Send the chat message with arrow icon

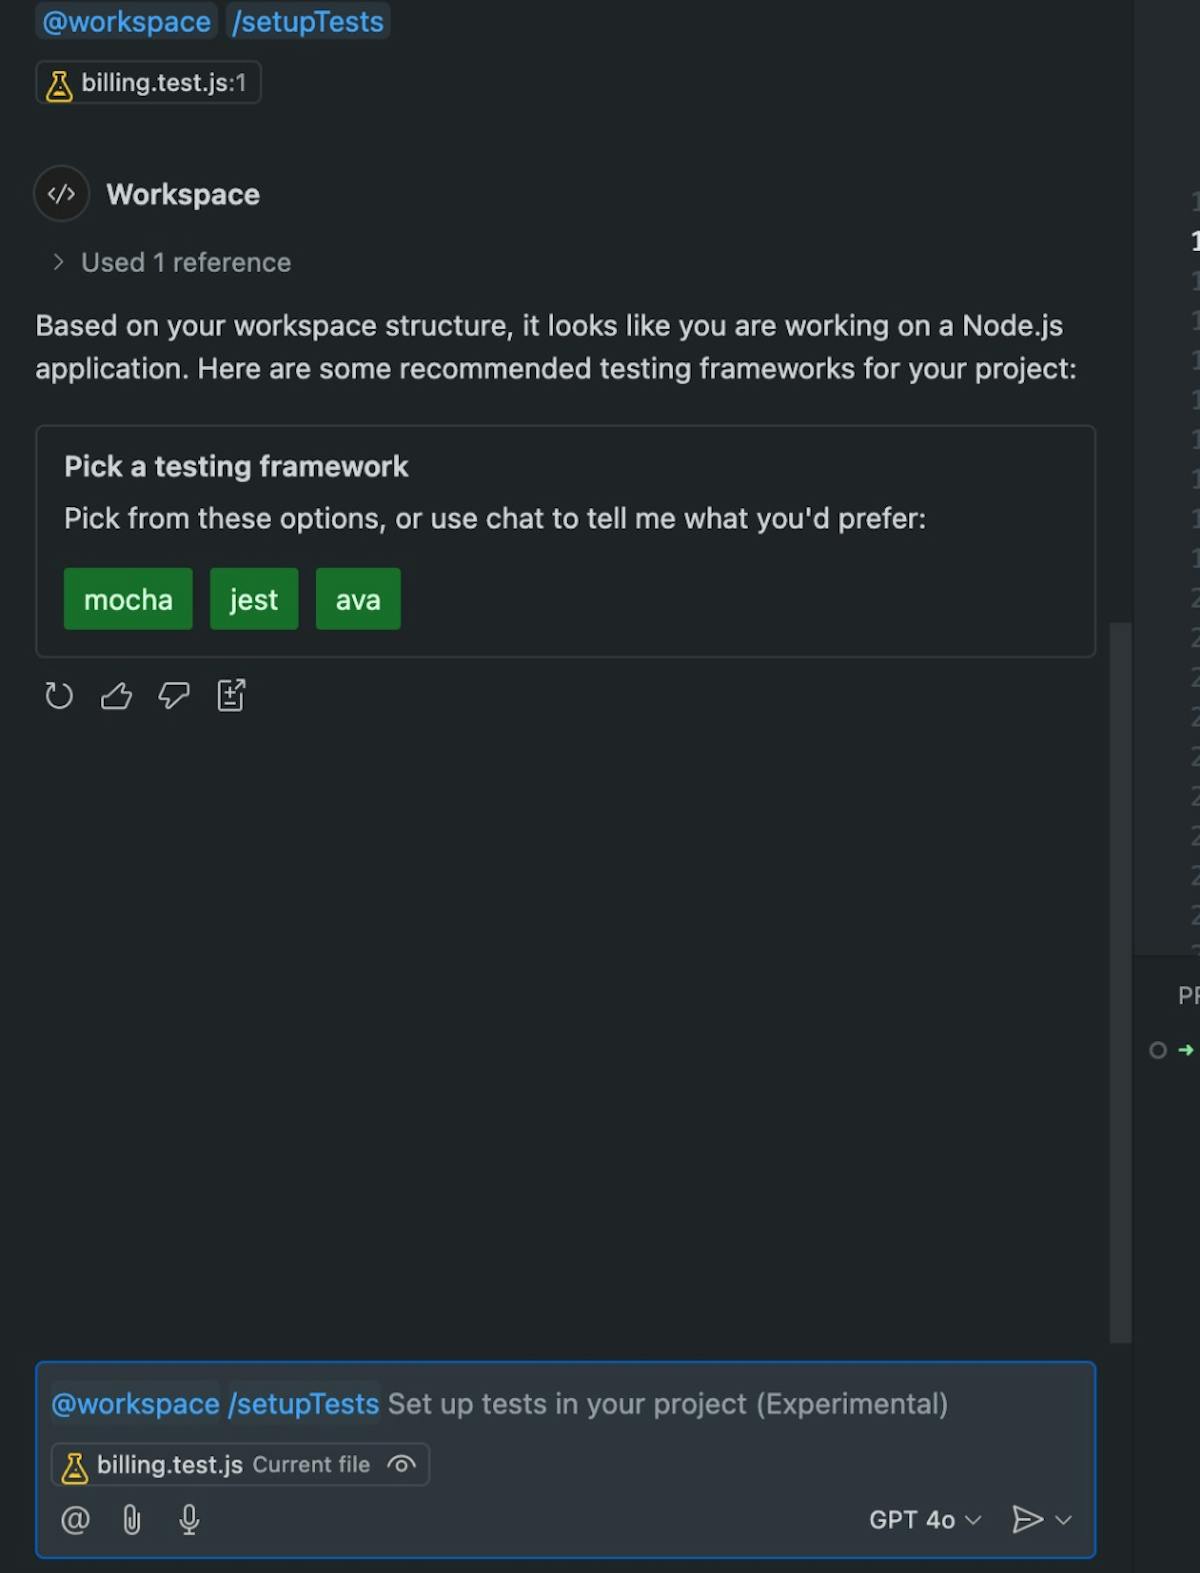[1026, 1520]
